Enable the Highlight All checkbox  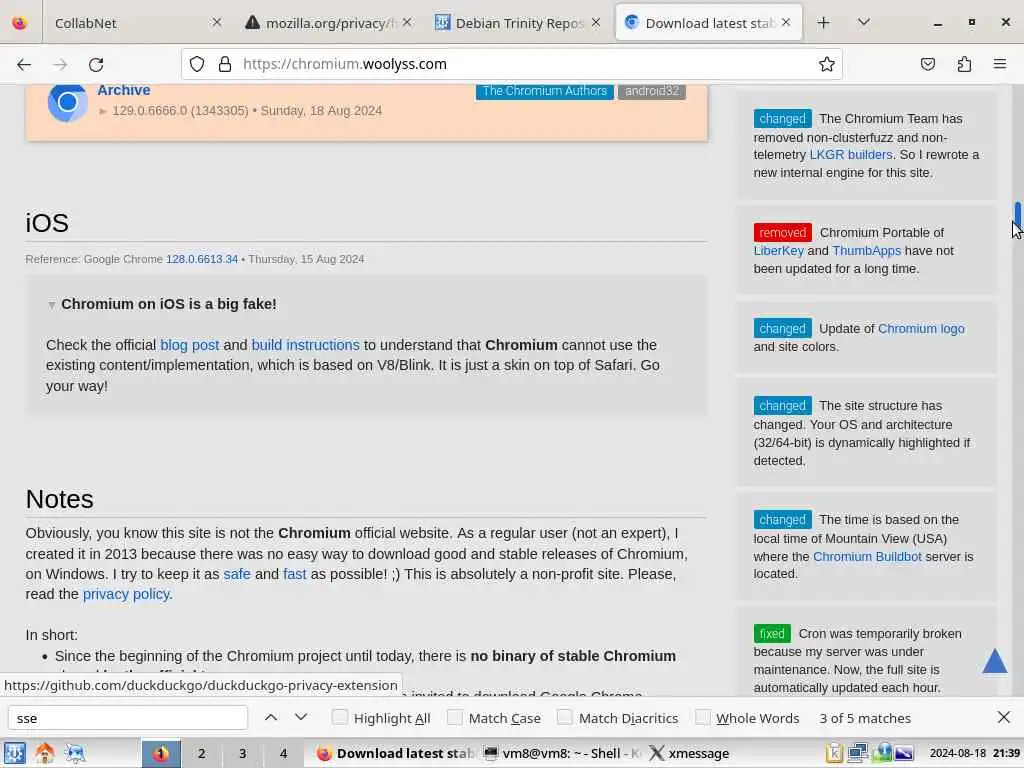tap(340, 717)
